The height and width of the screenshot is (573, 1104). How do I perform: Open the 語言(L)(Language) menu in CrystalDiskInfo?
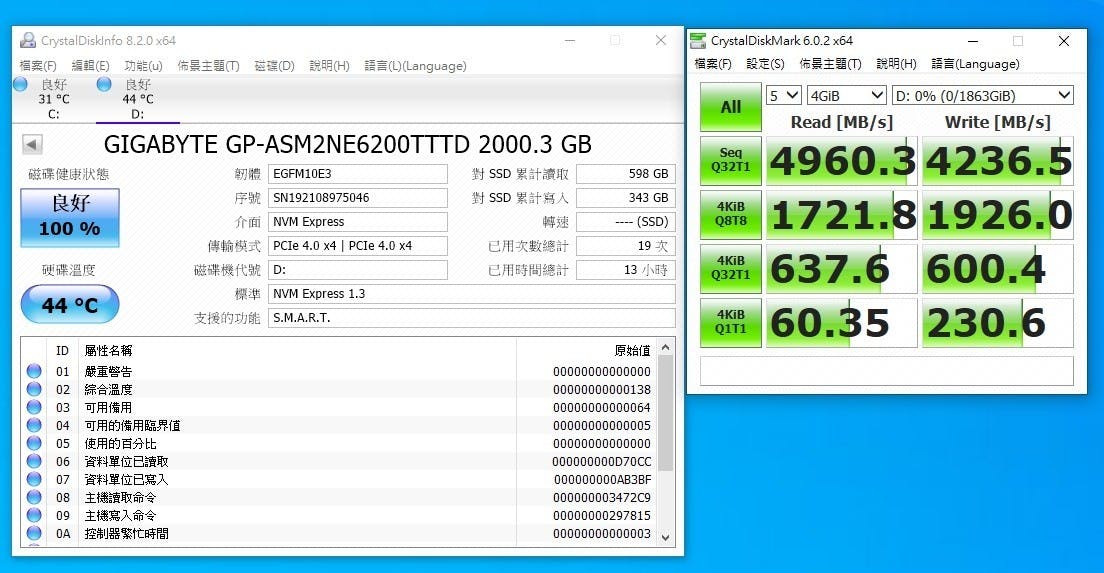pos(415,65)
